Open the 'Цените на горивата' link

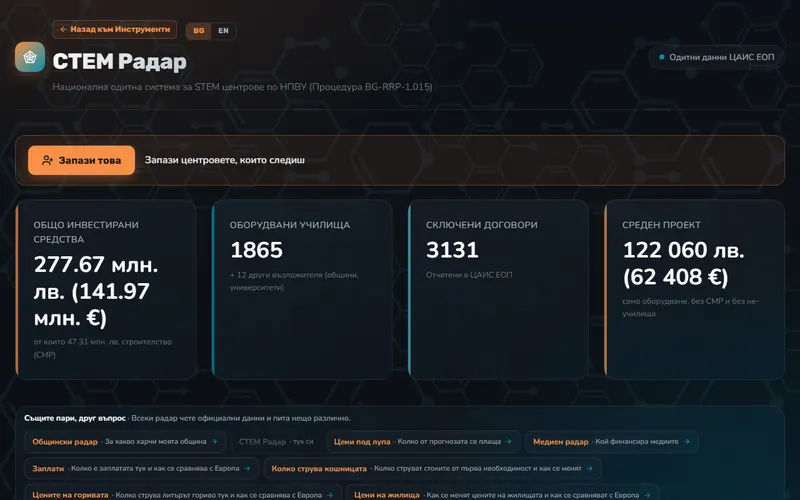point(183,493)
